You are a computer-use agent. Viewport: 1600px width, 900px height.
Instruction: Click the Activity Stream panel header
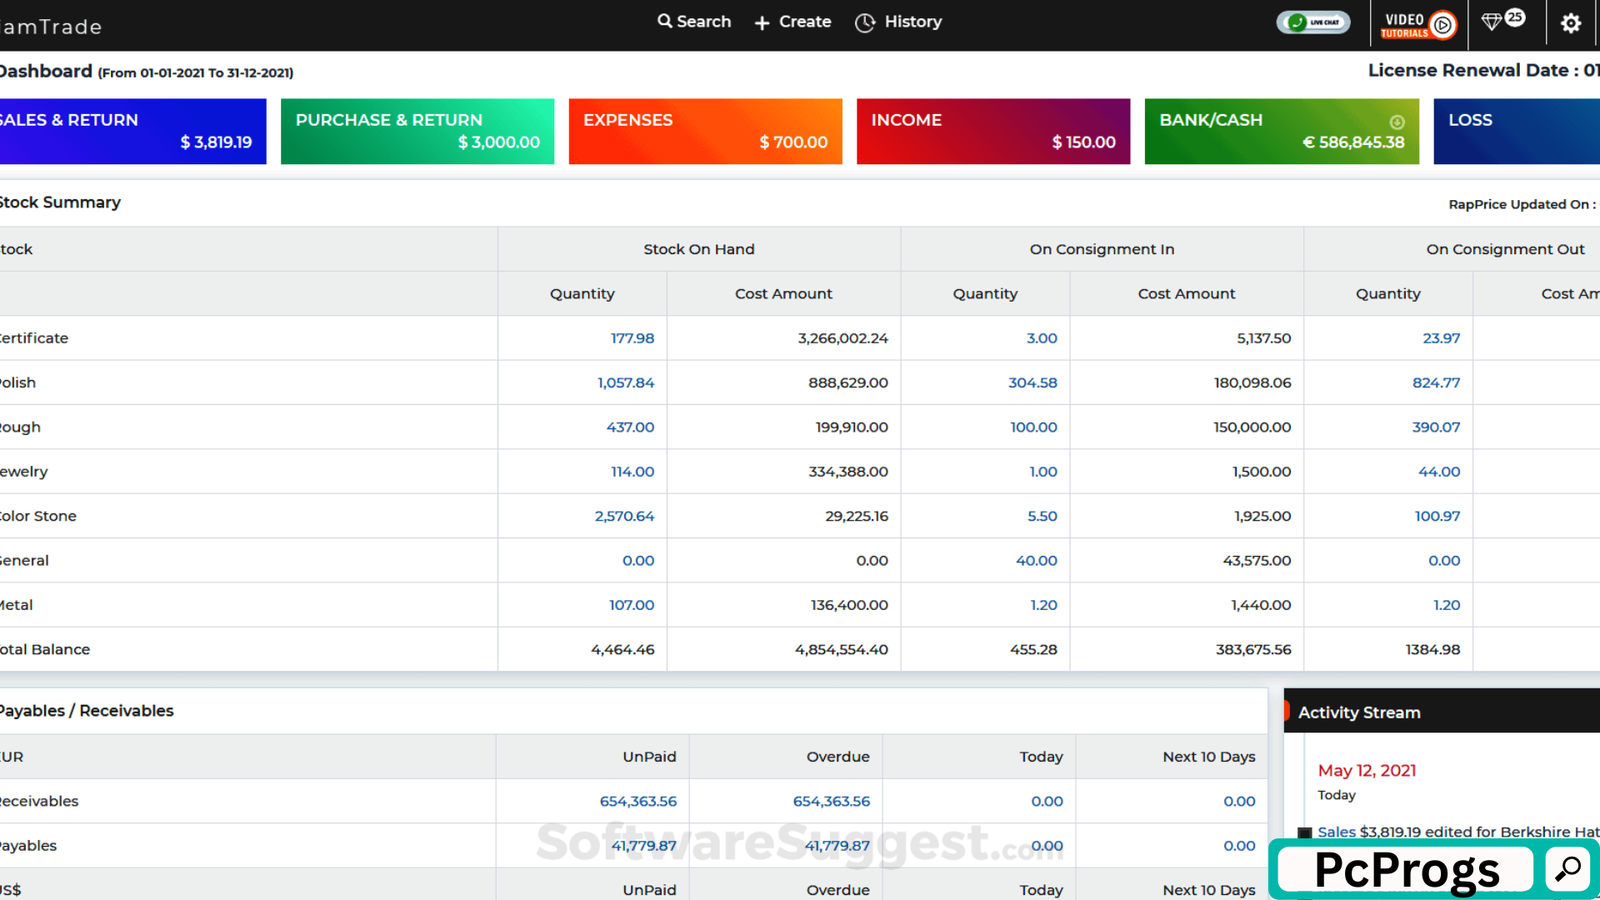click(1442, 712)
